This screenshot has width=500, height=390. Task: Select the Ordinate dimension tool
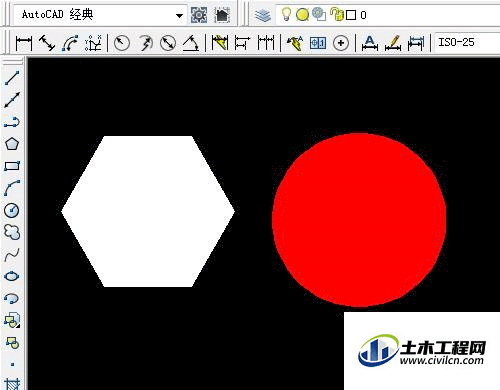93,43
